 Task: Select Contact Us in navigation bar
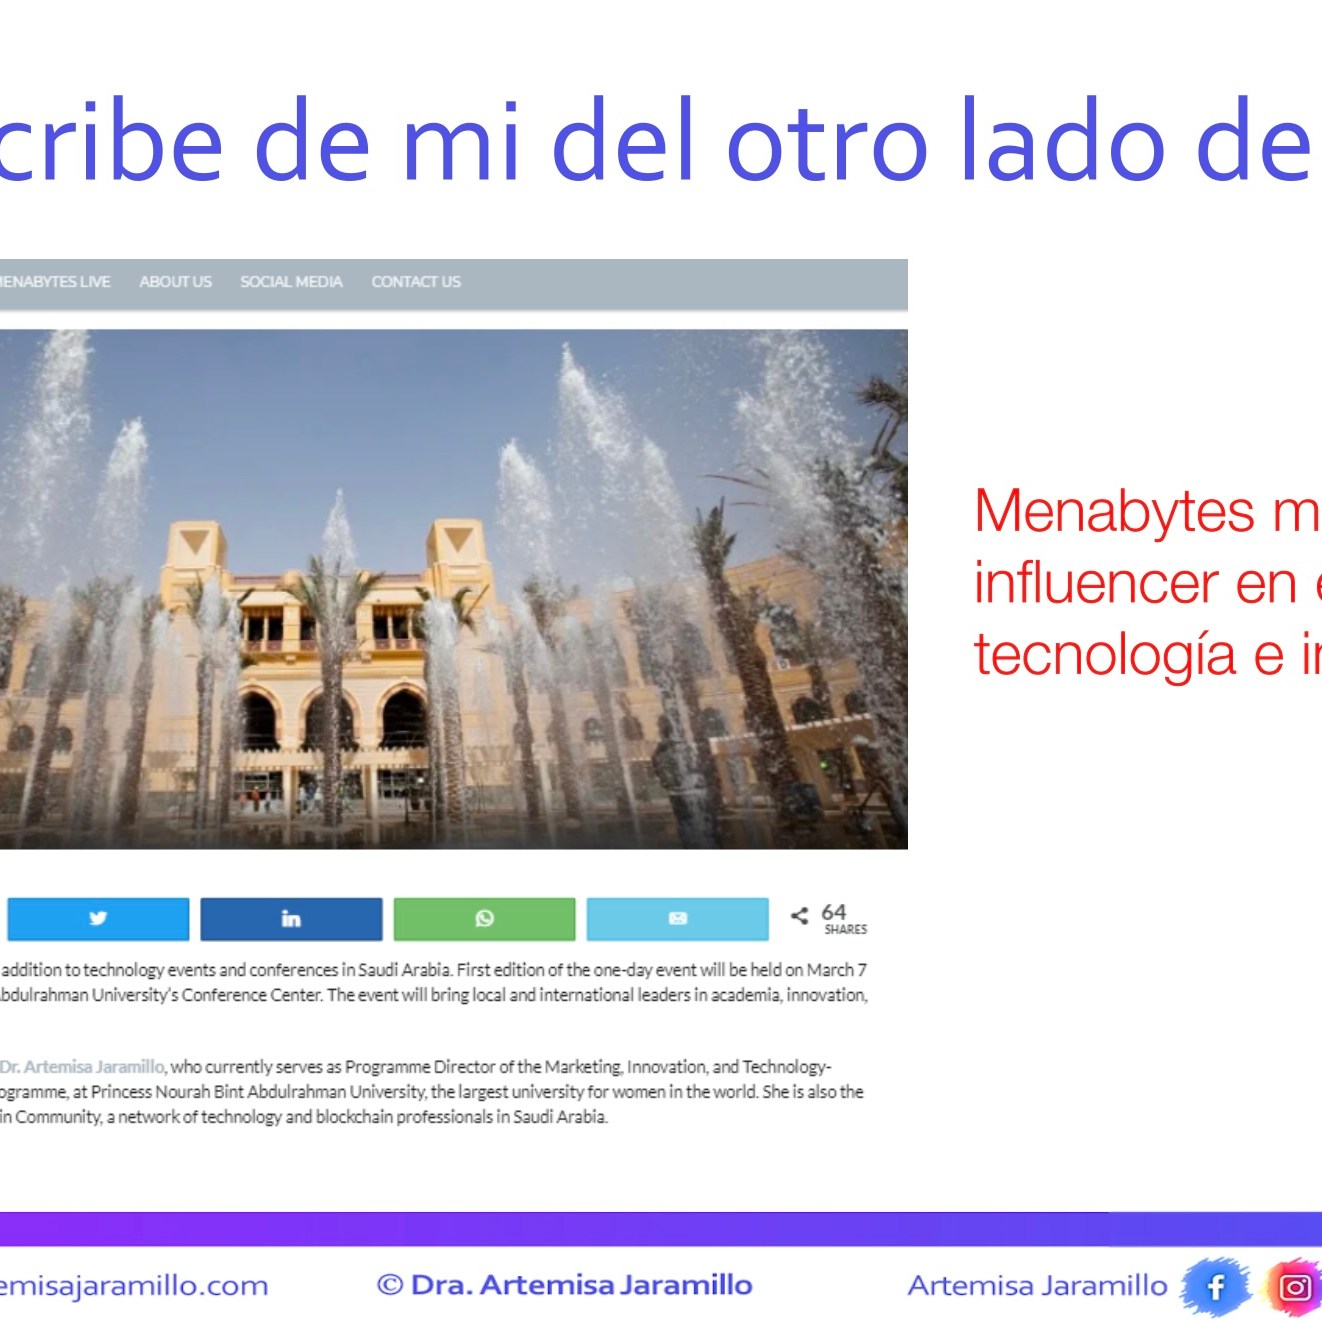click(416, 282)
